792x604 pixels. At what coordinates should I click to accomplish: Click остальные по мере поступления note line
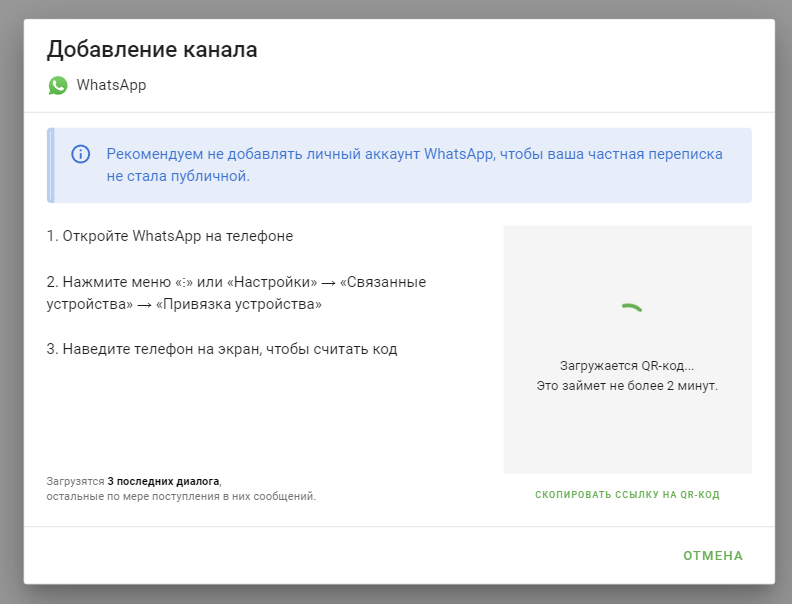tap(181, 496)
